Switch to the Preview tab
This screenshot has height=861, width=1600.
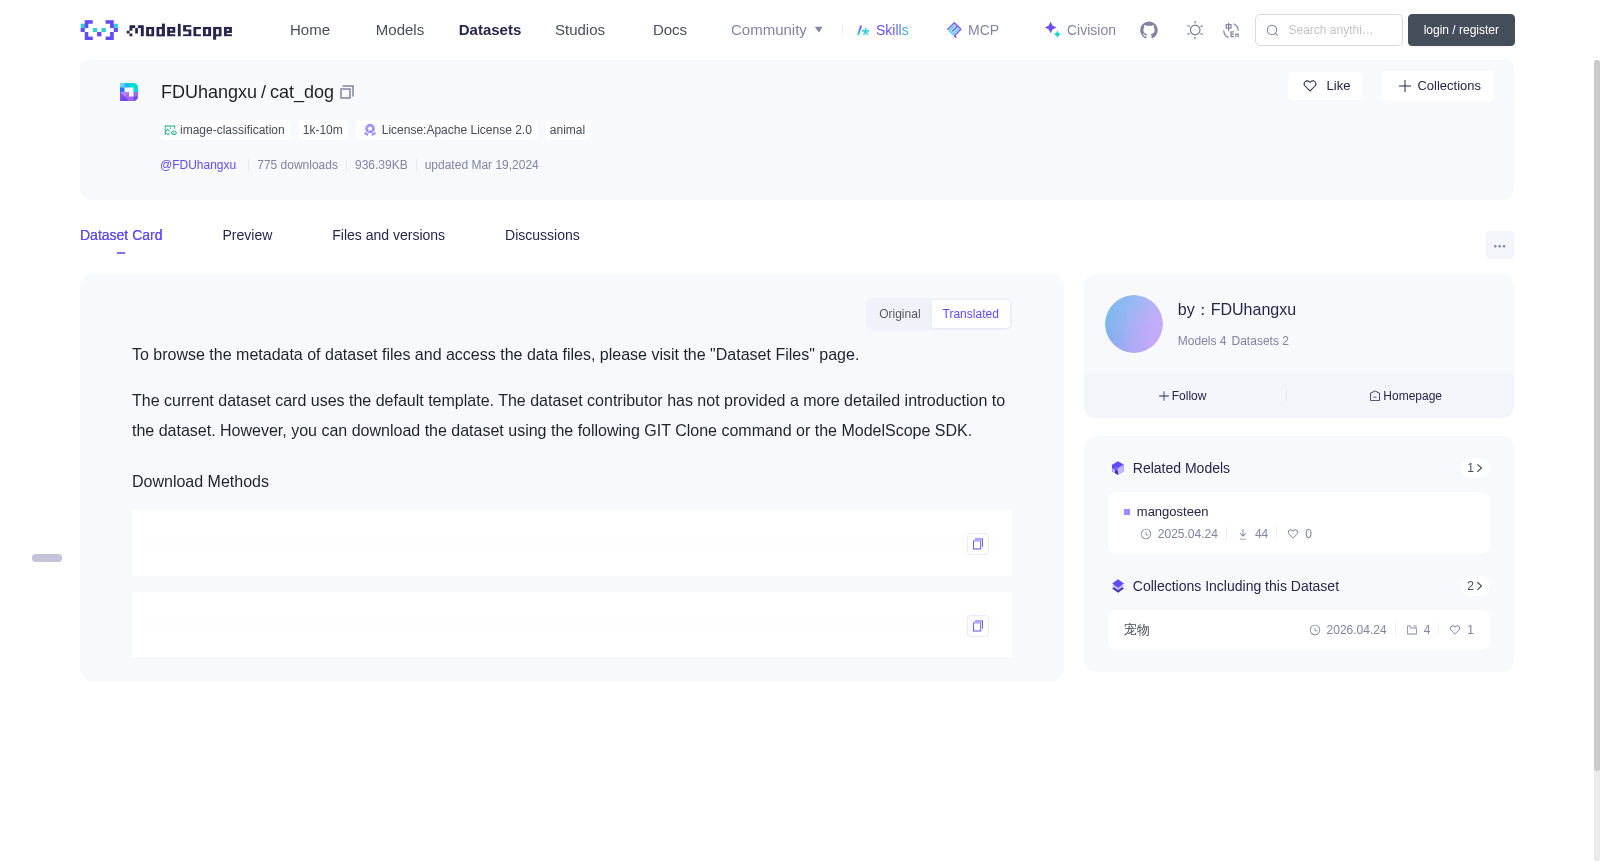[x=247, y=235]
